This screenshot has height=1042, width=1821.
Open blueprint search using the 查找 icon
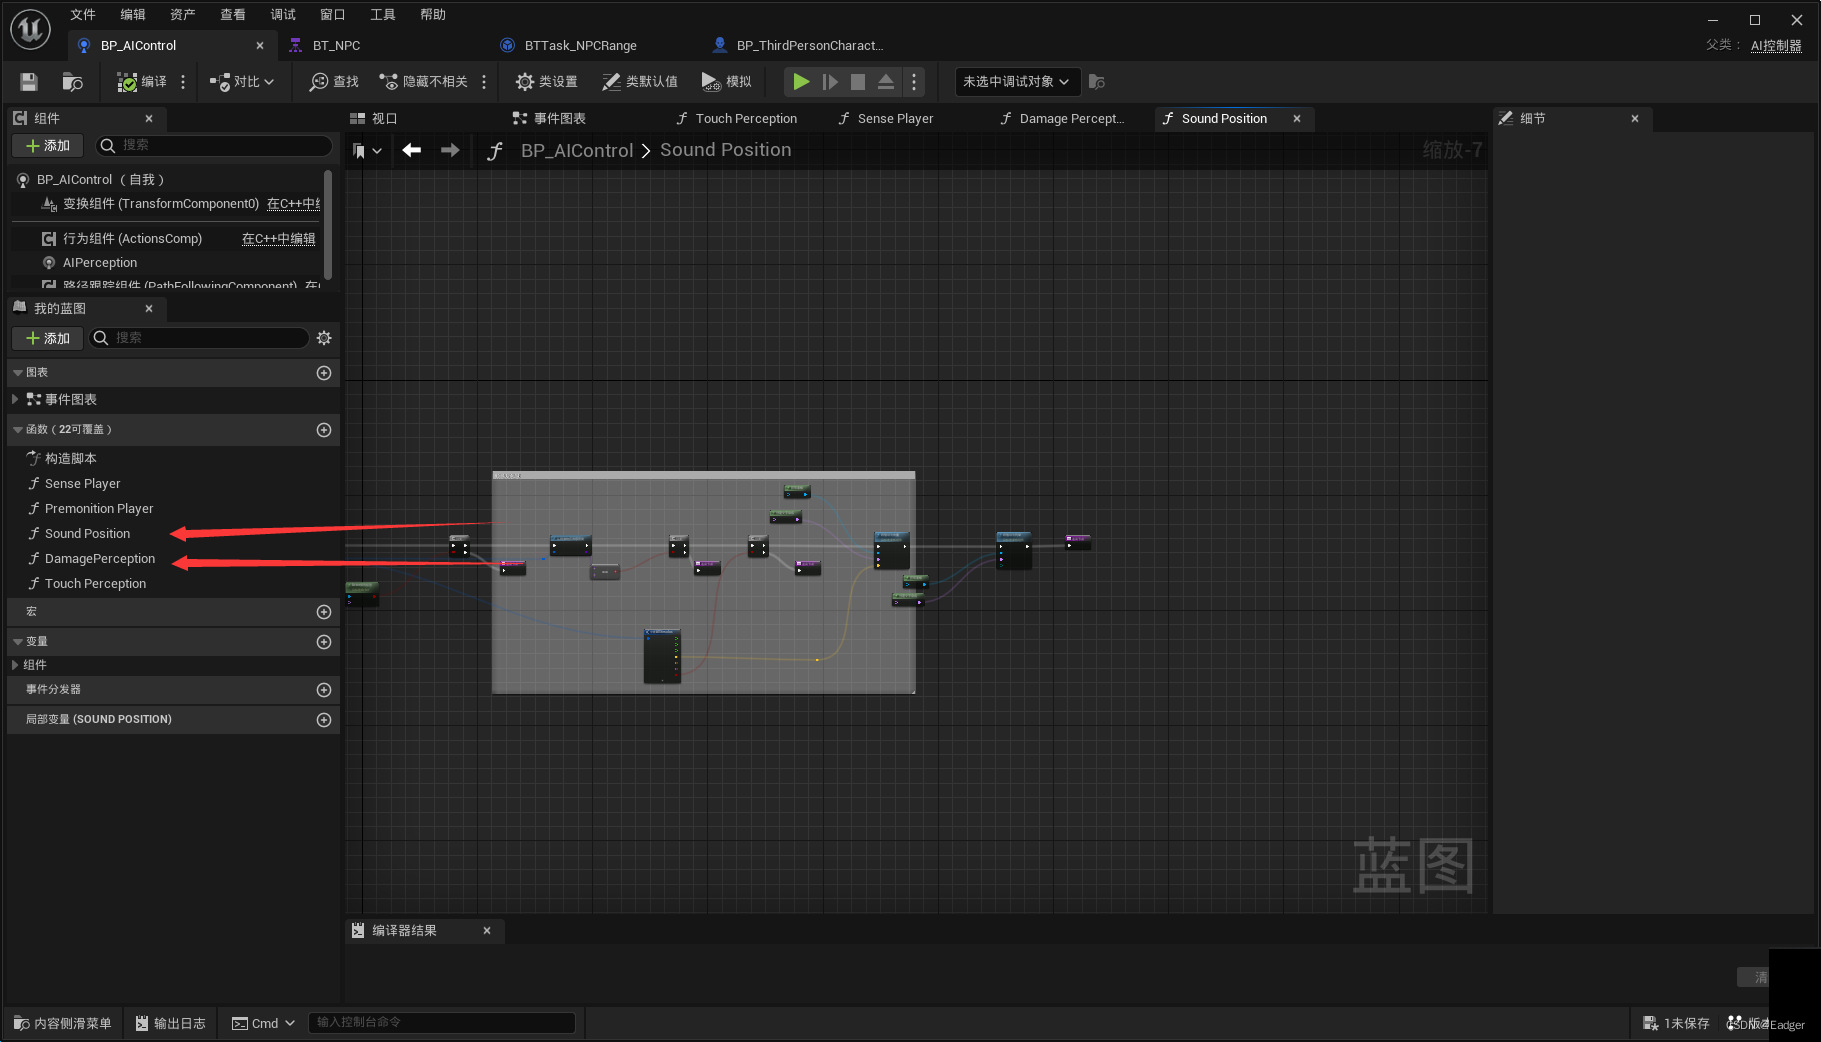coord(331,82)
